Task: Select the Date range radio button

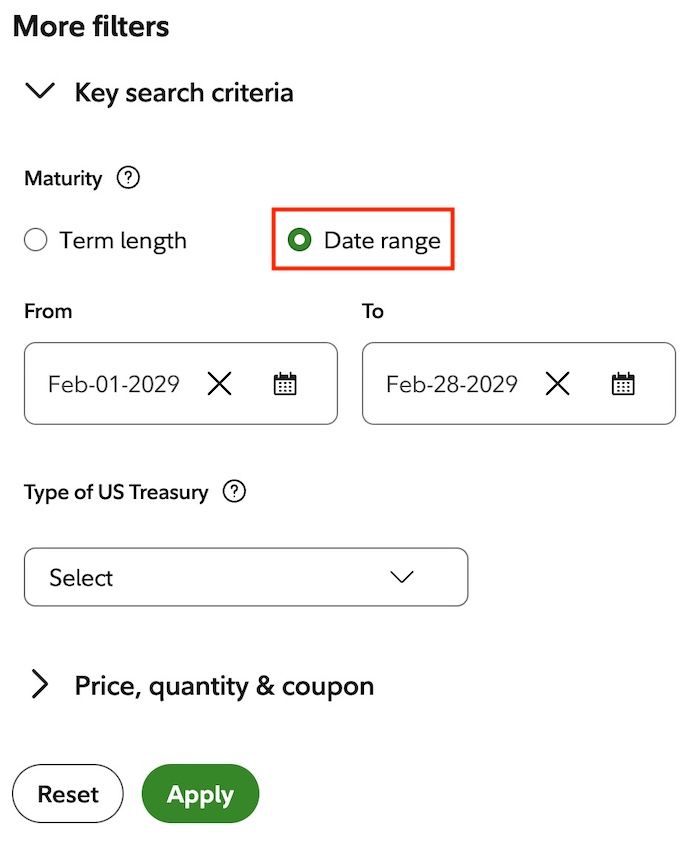Action: pyautogui.click(x=299, y=240)
